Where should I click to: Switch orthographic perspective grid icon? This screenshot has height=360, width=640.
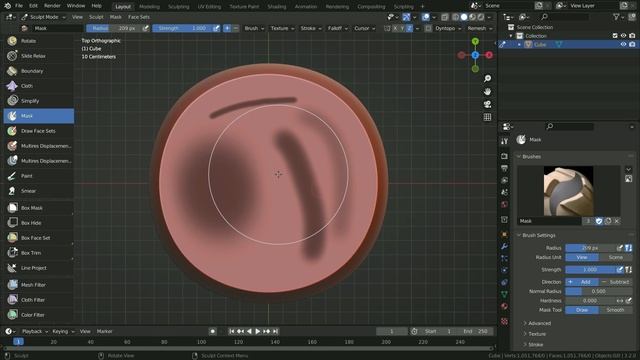coord(487,117)
